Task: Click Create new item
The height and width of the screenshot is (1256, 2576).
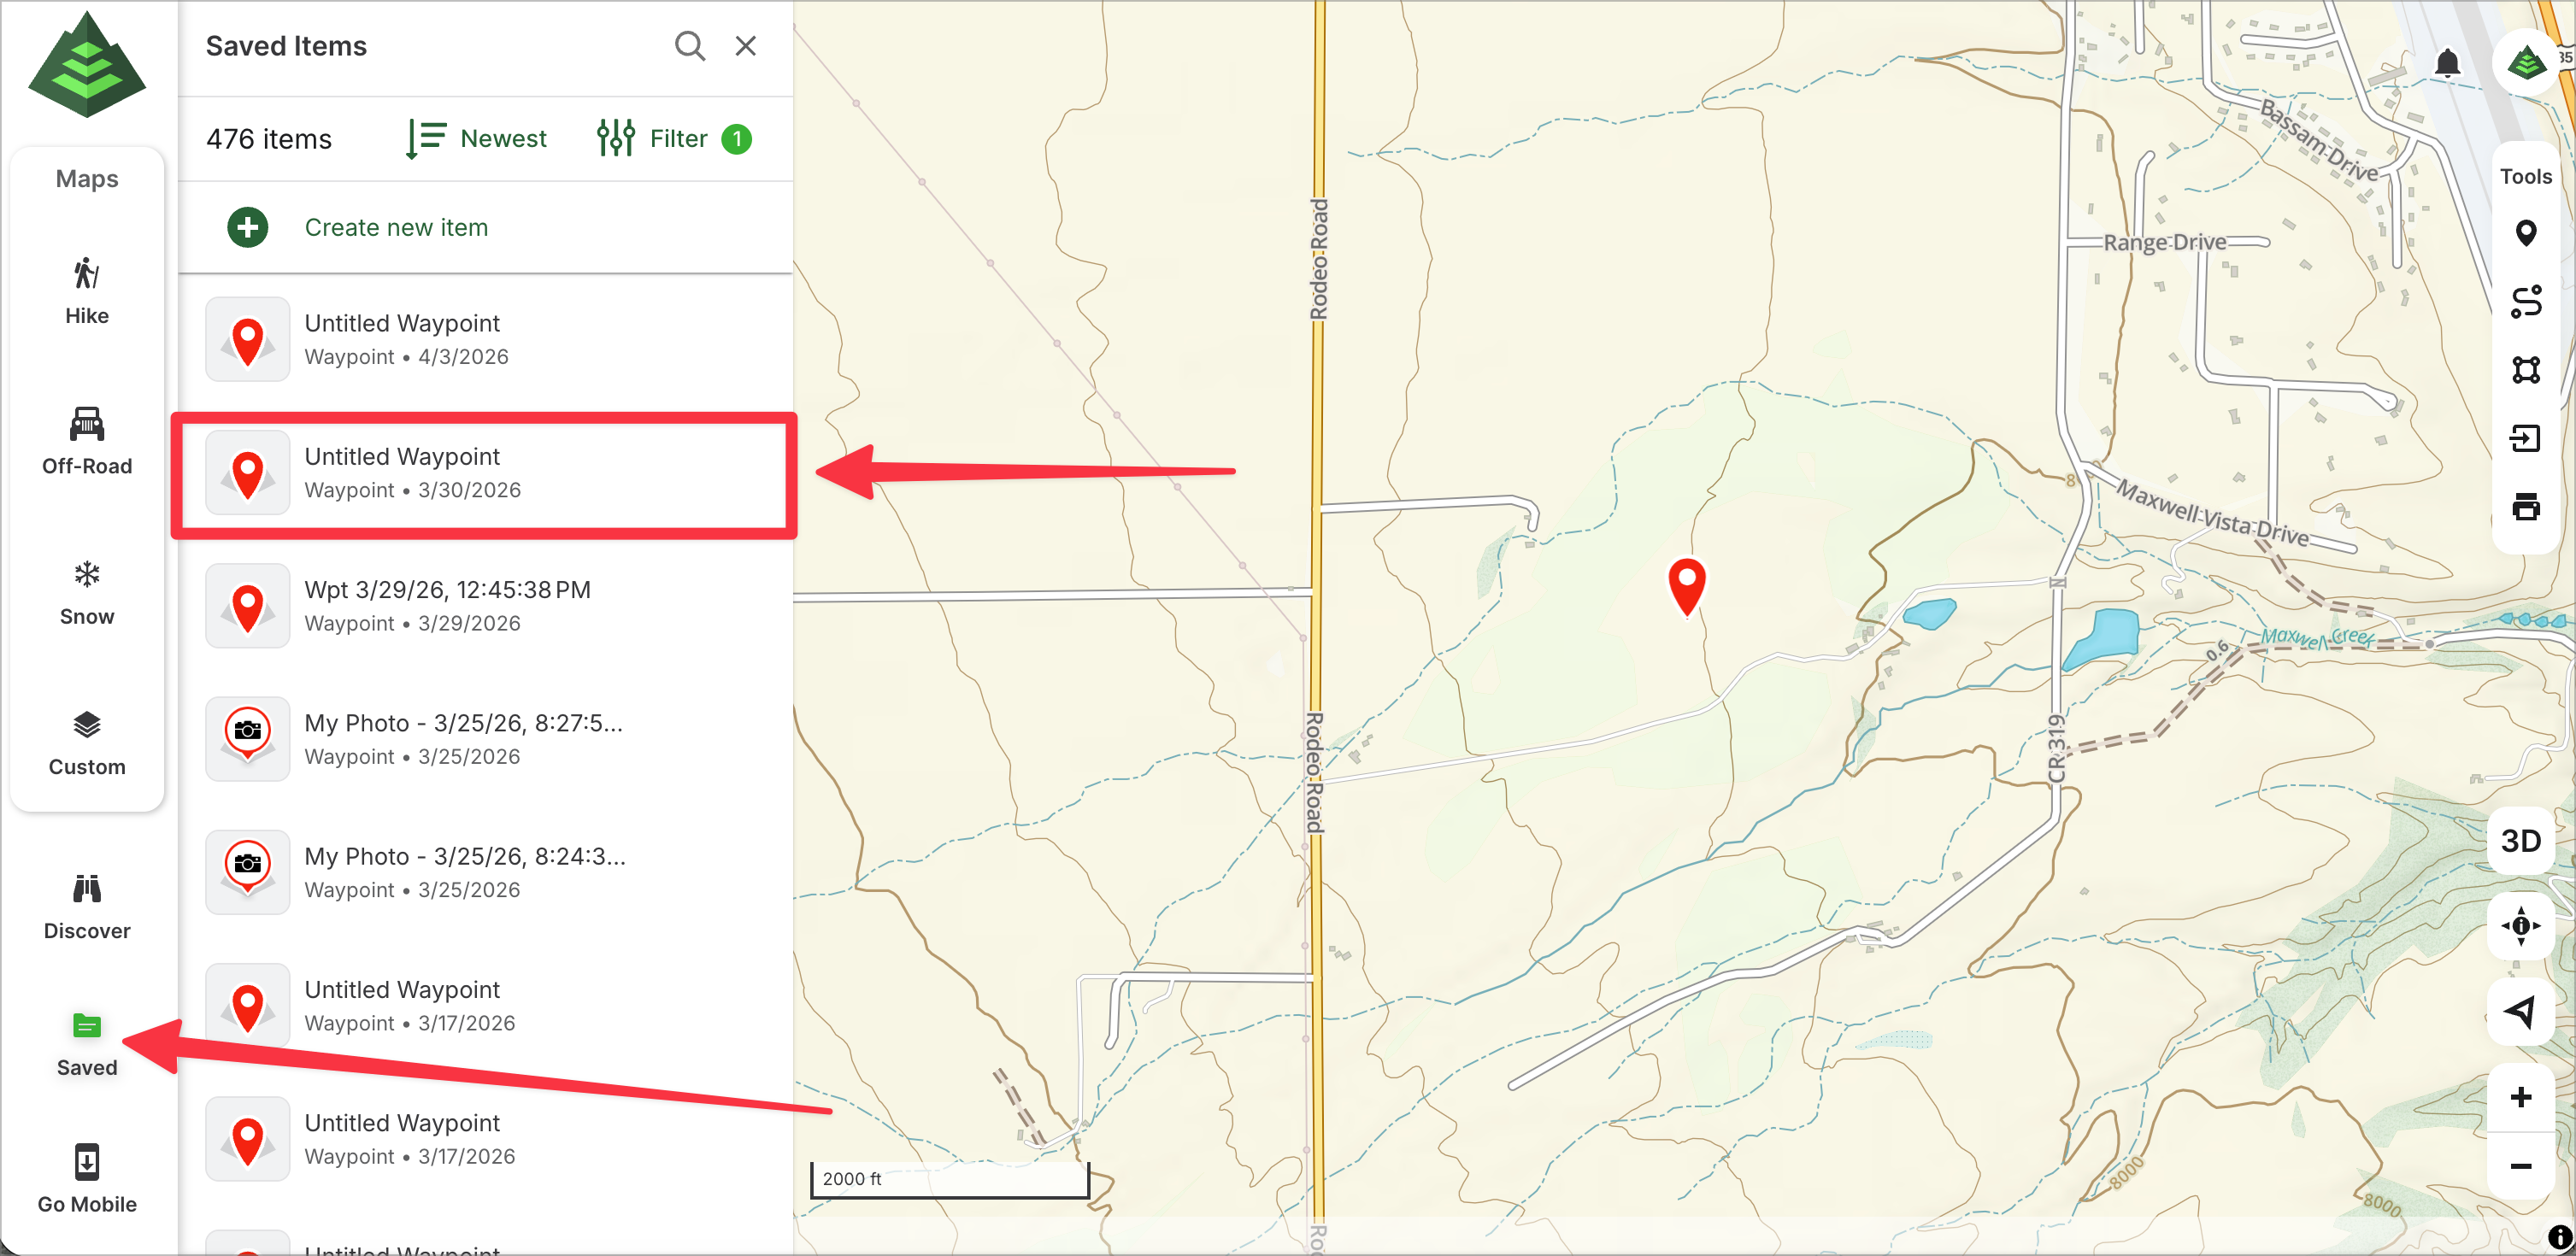Action: [x=395, y=227]
